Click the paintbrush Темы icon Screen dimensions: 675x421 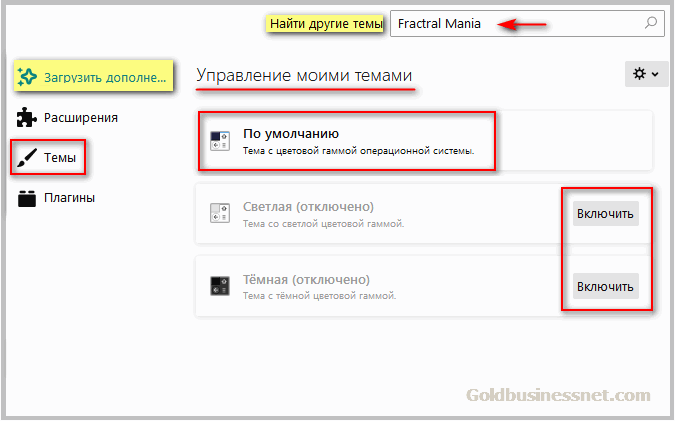click(x=27, y=158)
